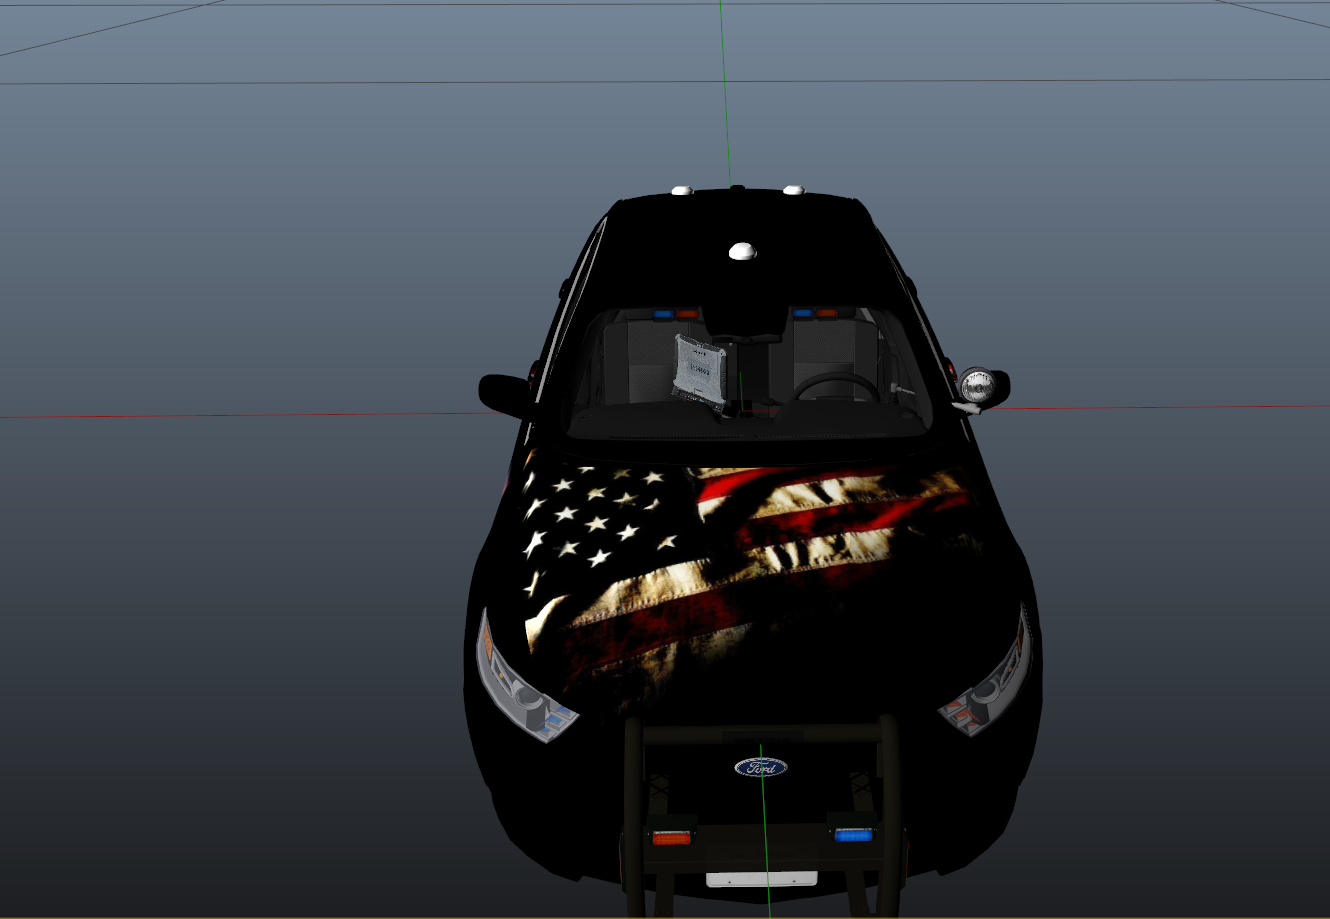Select the right interior visor light bar
The width and height of the screenshot is (1330, 919).
coord(815,313)
